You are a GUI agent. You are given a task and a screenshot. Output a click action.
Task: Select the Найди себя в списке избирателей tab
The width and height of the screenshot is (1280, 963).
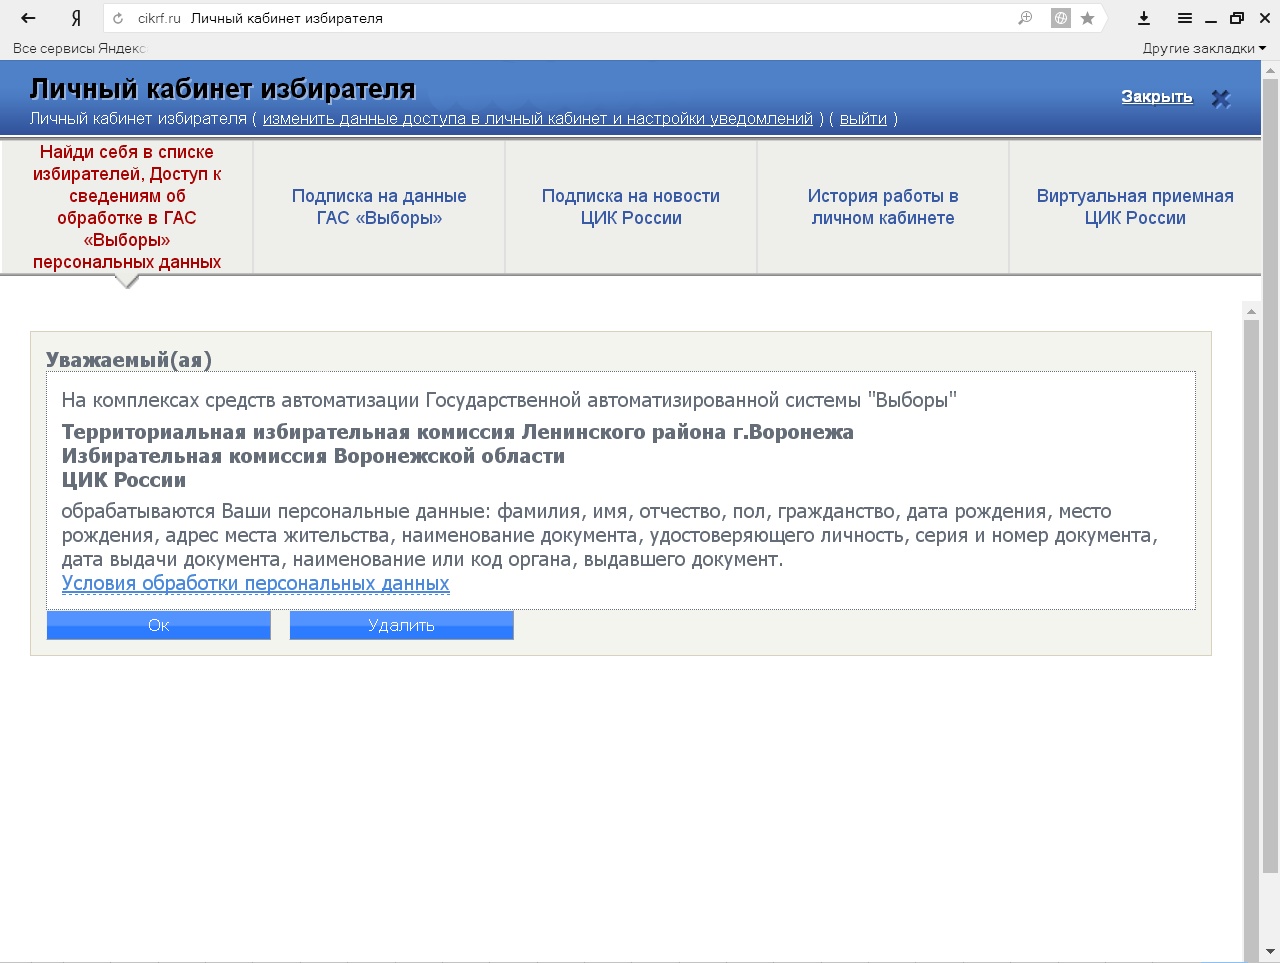[x=127, y=207]
